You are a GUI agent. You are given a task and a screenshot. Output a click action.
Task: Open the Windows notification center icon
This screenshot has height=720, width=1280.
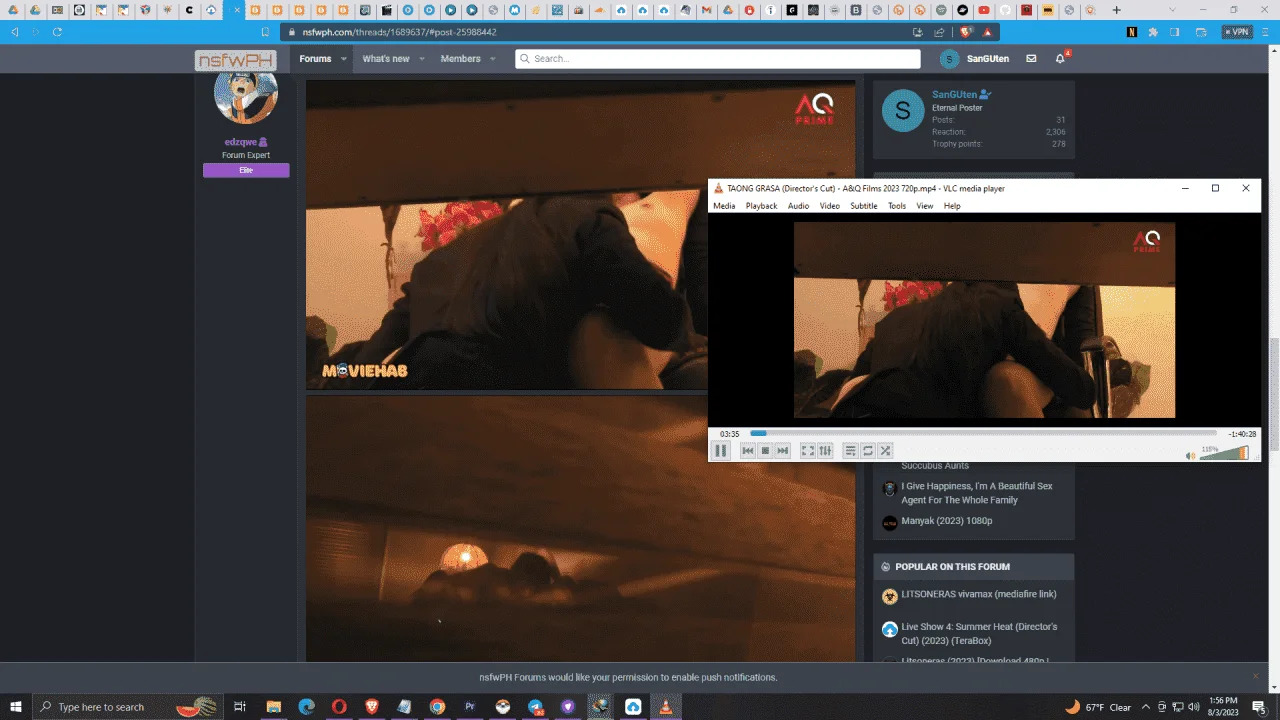1259,707
